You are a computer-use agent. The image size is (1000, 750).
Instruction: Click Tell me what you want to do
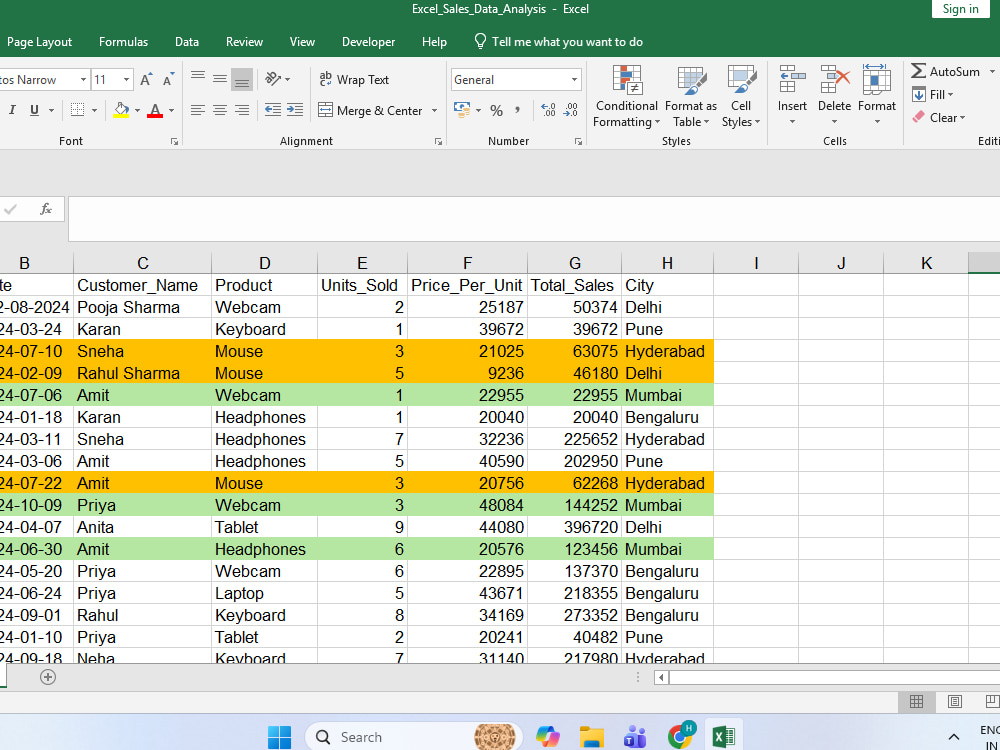[x=559, y=42]
